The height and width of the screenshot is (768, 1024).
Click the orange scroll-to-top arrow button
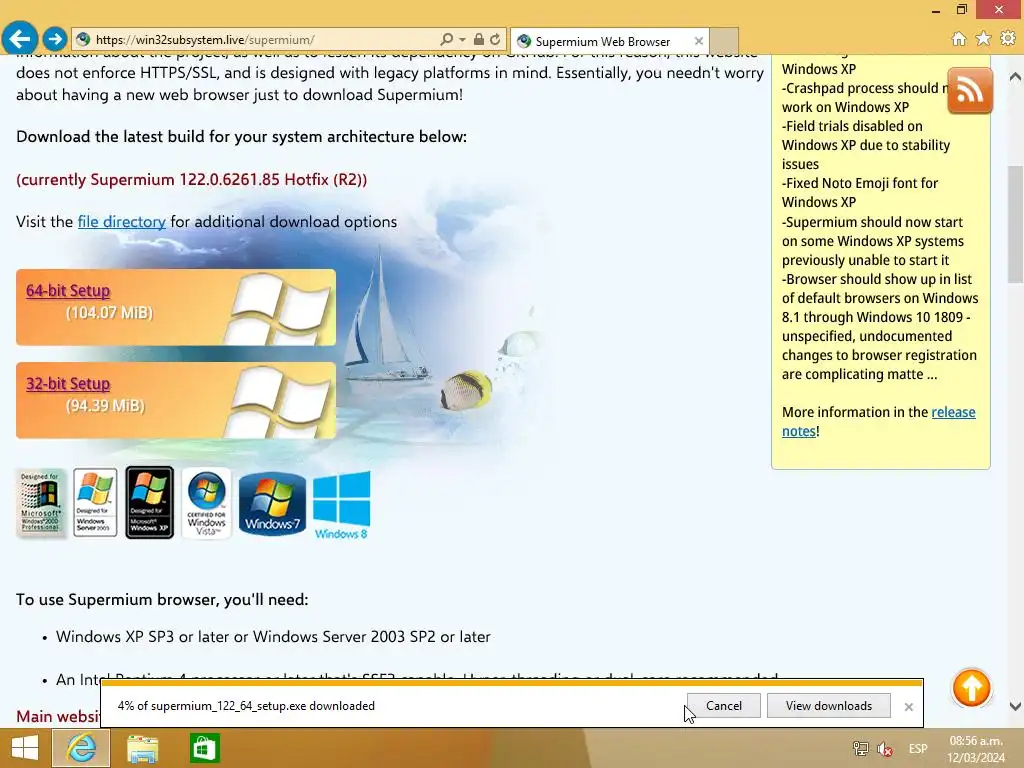(x=971, y=688)
